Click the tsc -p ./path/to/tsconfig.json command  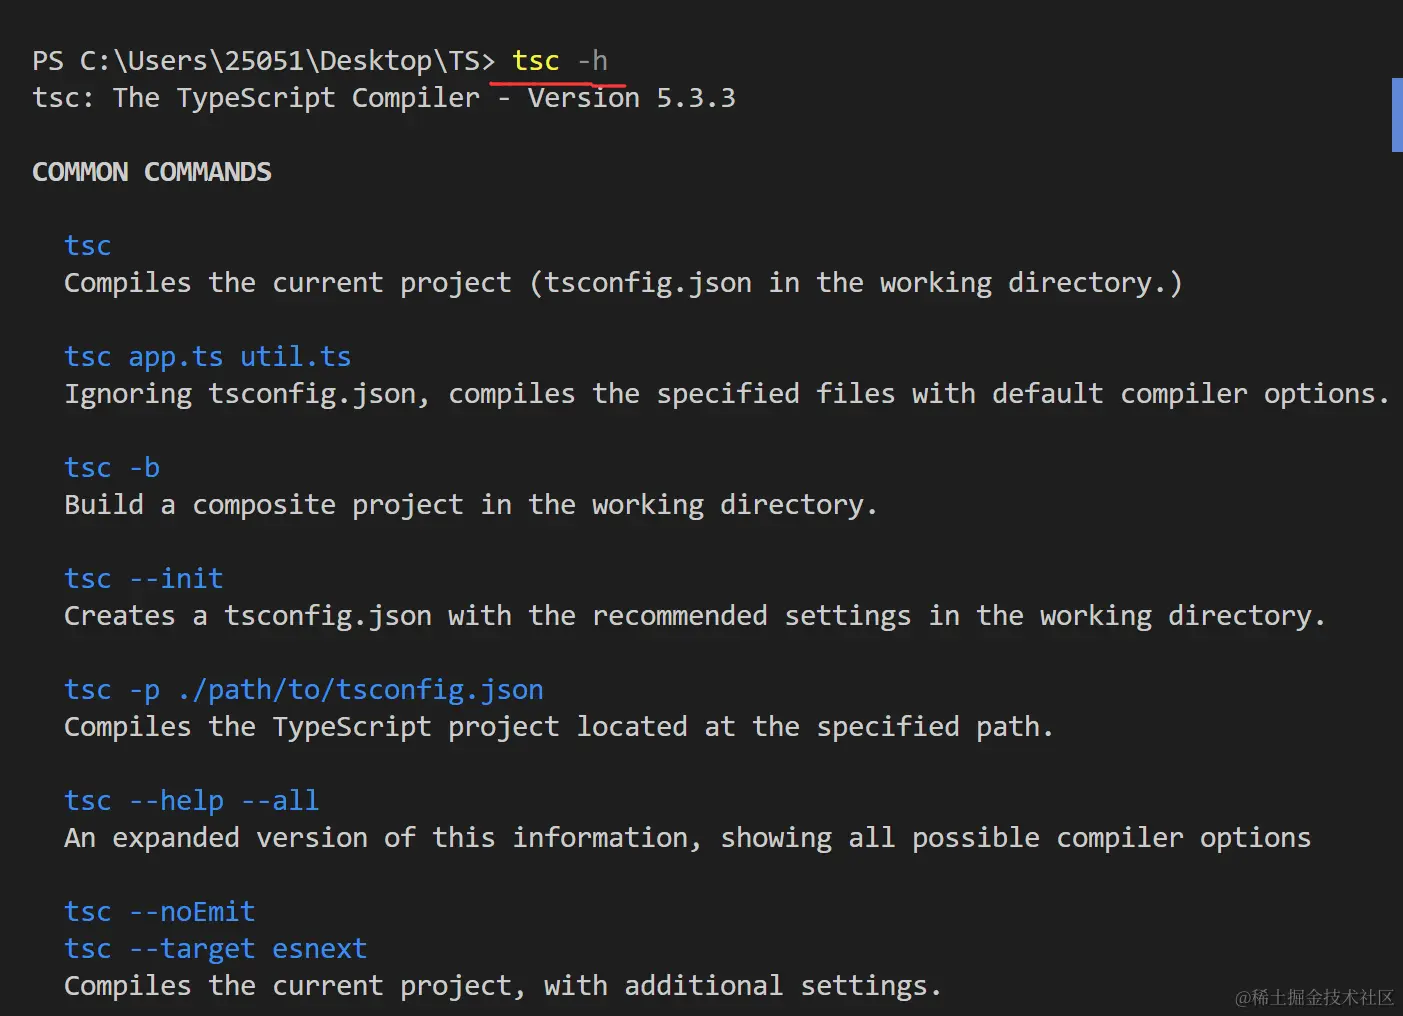tap(303, 689)
